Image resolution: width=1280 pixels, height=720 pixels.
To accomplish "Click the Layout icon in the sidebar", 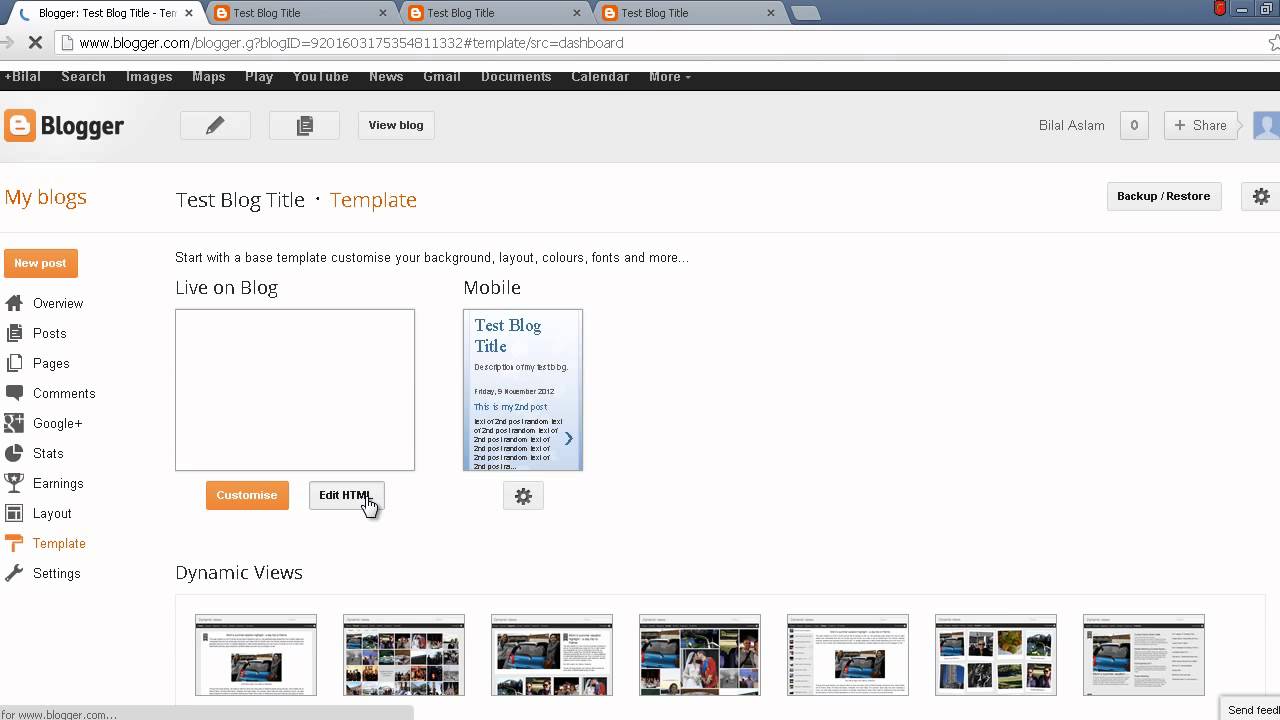I will [x=14, y=513].
